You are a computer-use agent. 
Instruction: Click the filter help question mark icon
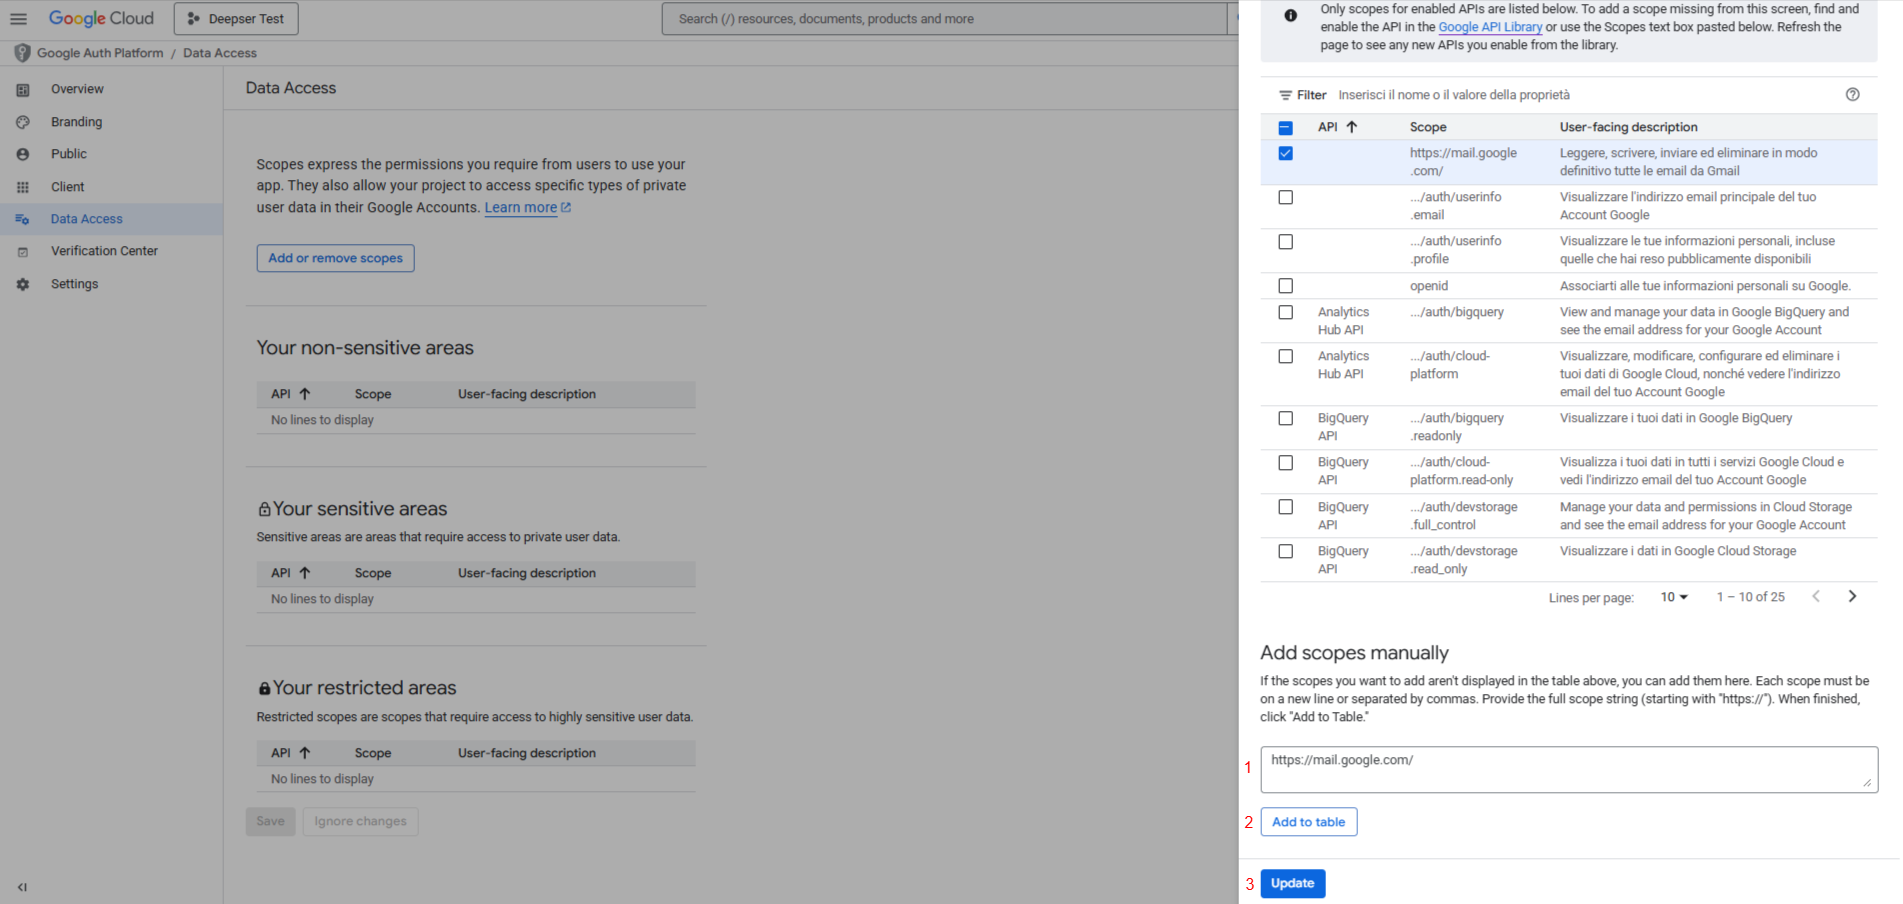[1852, 95]
